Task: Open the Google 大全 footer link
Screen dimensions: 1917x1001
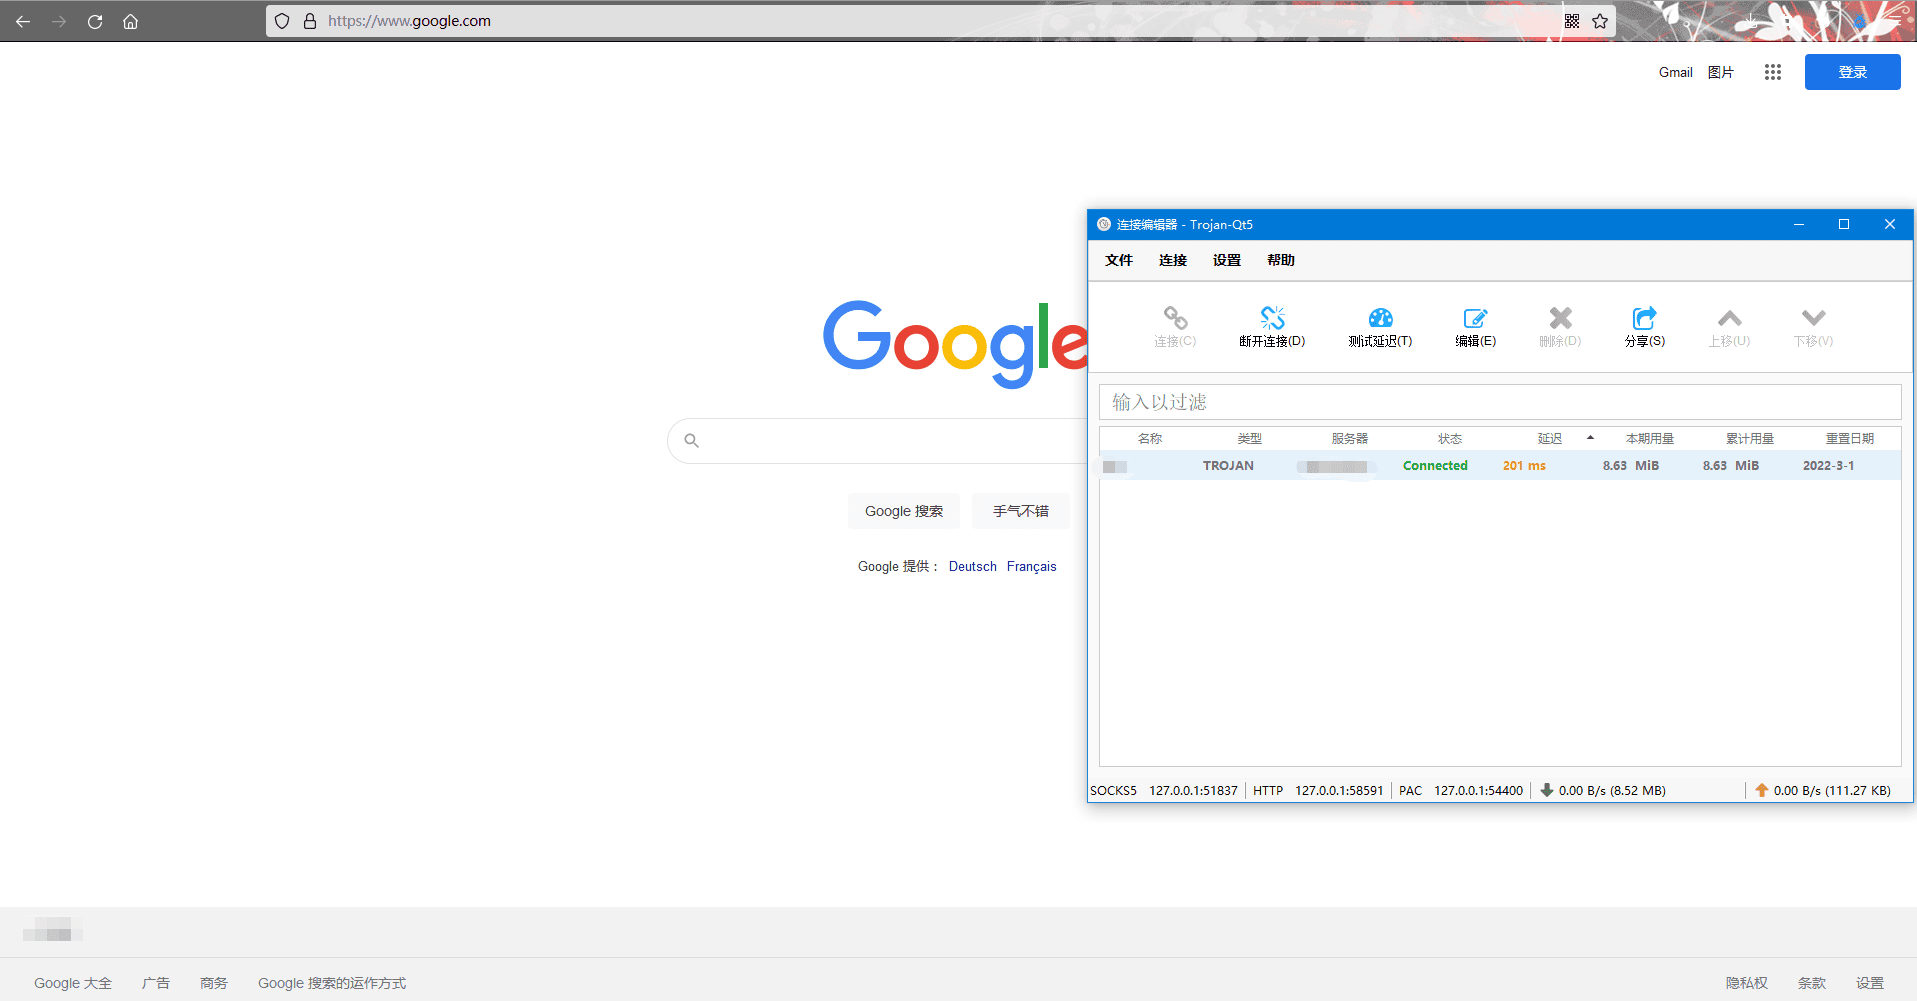Action: coord(73,983)
